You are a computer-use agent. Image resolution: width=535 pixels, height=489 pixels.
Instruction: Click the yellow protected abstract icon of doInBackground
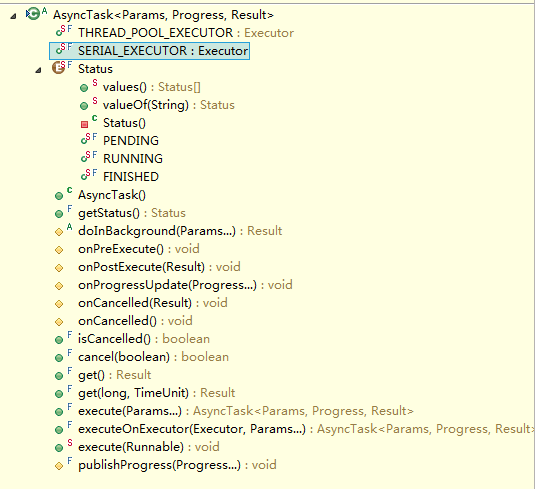(63, 230)
